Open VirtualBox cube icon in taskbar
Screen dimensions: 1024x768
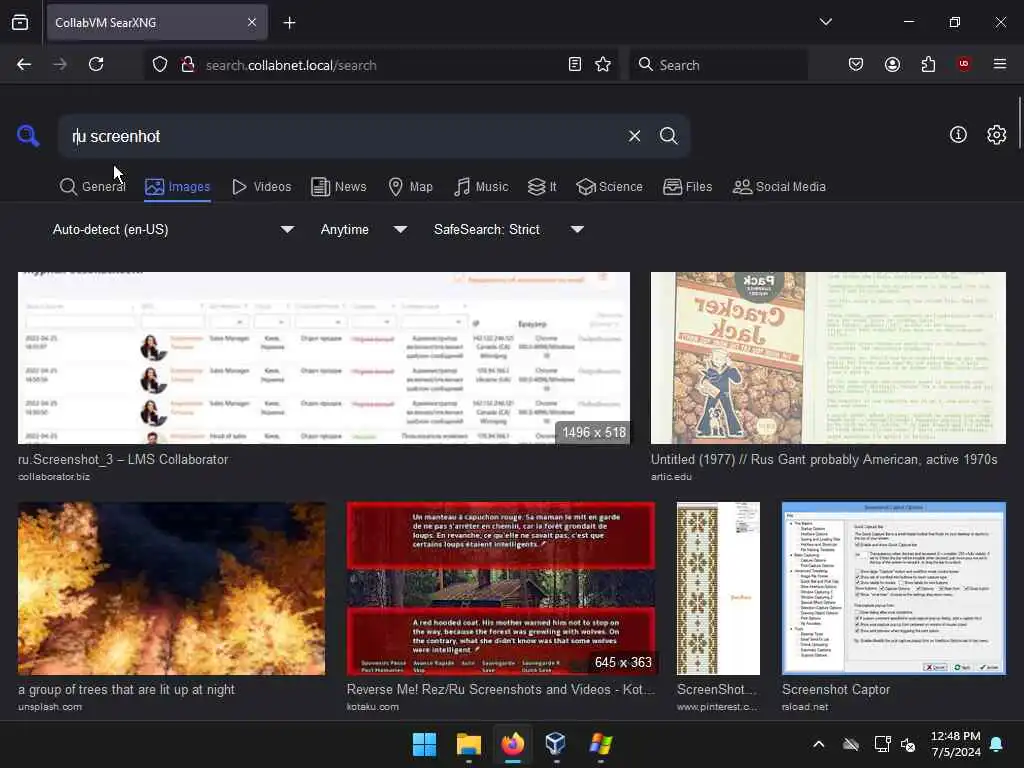click(556, 744)
